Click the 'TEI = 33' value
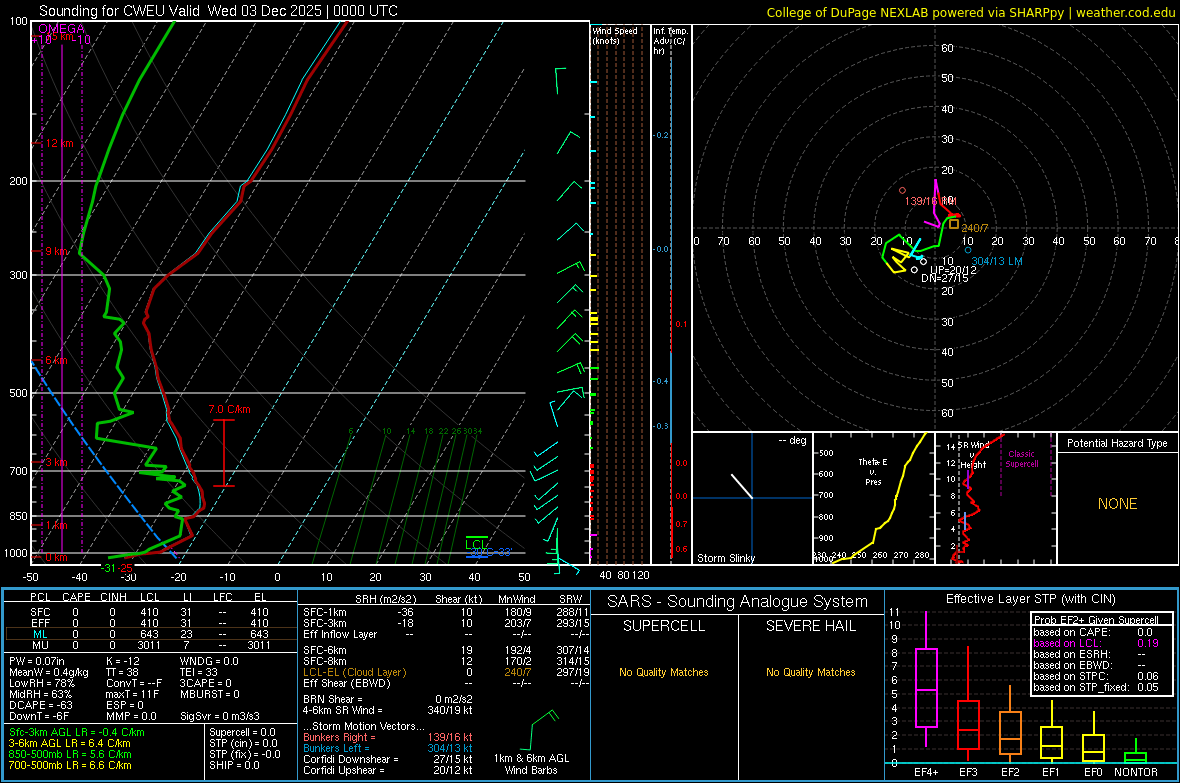 (x=199, y=672)
